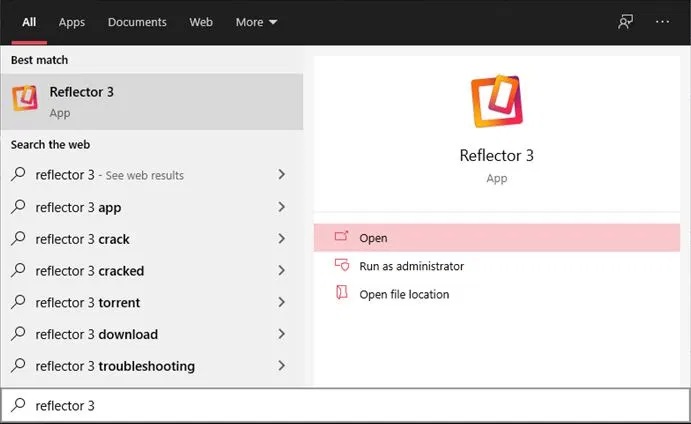Click the Open file location folder icon
This screenshot has width=691, height=424.
pyautogui.click(x=341, y=294)
